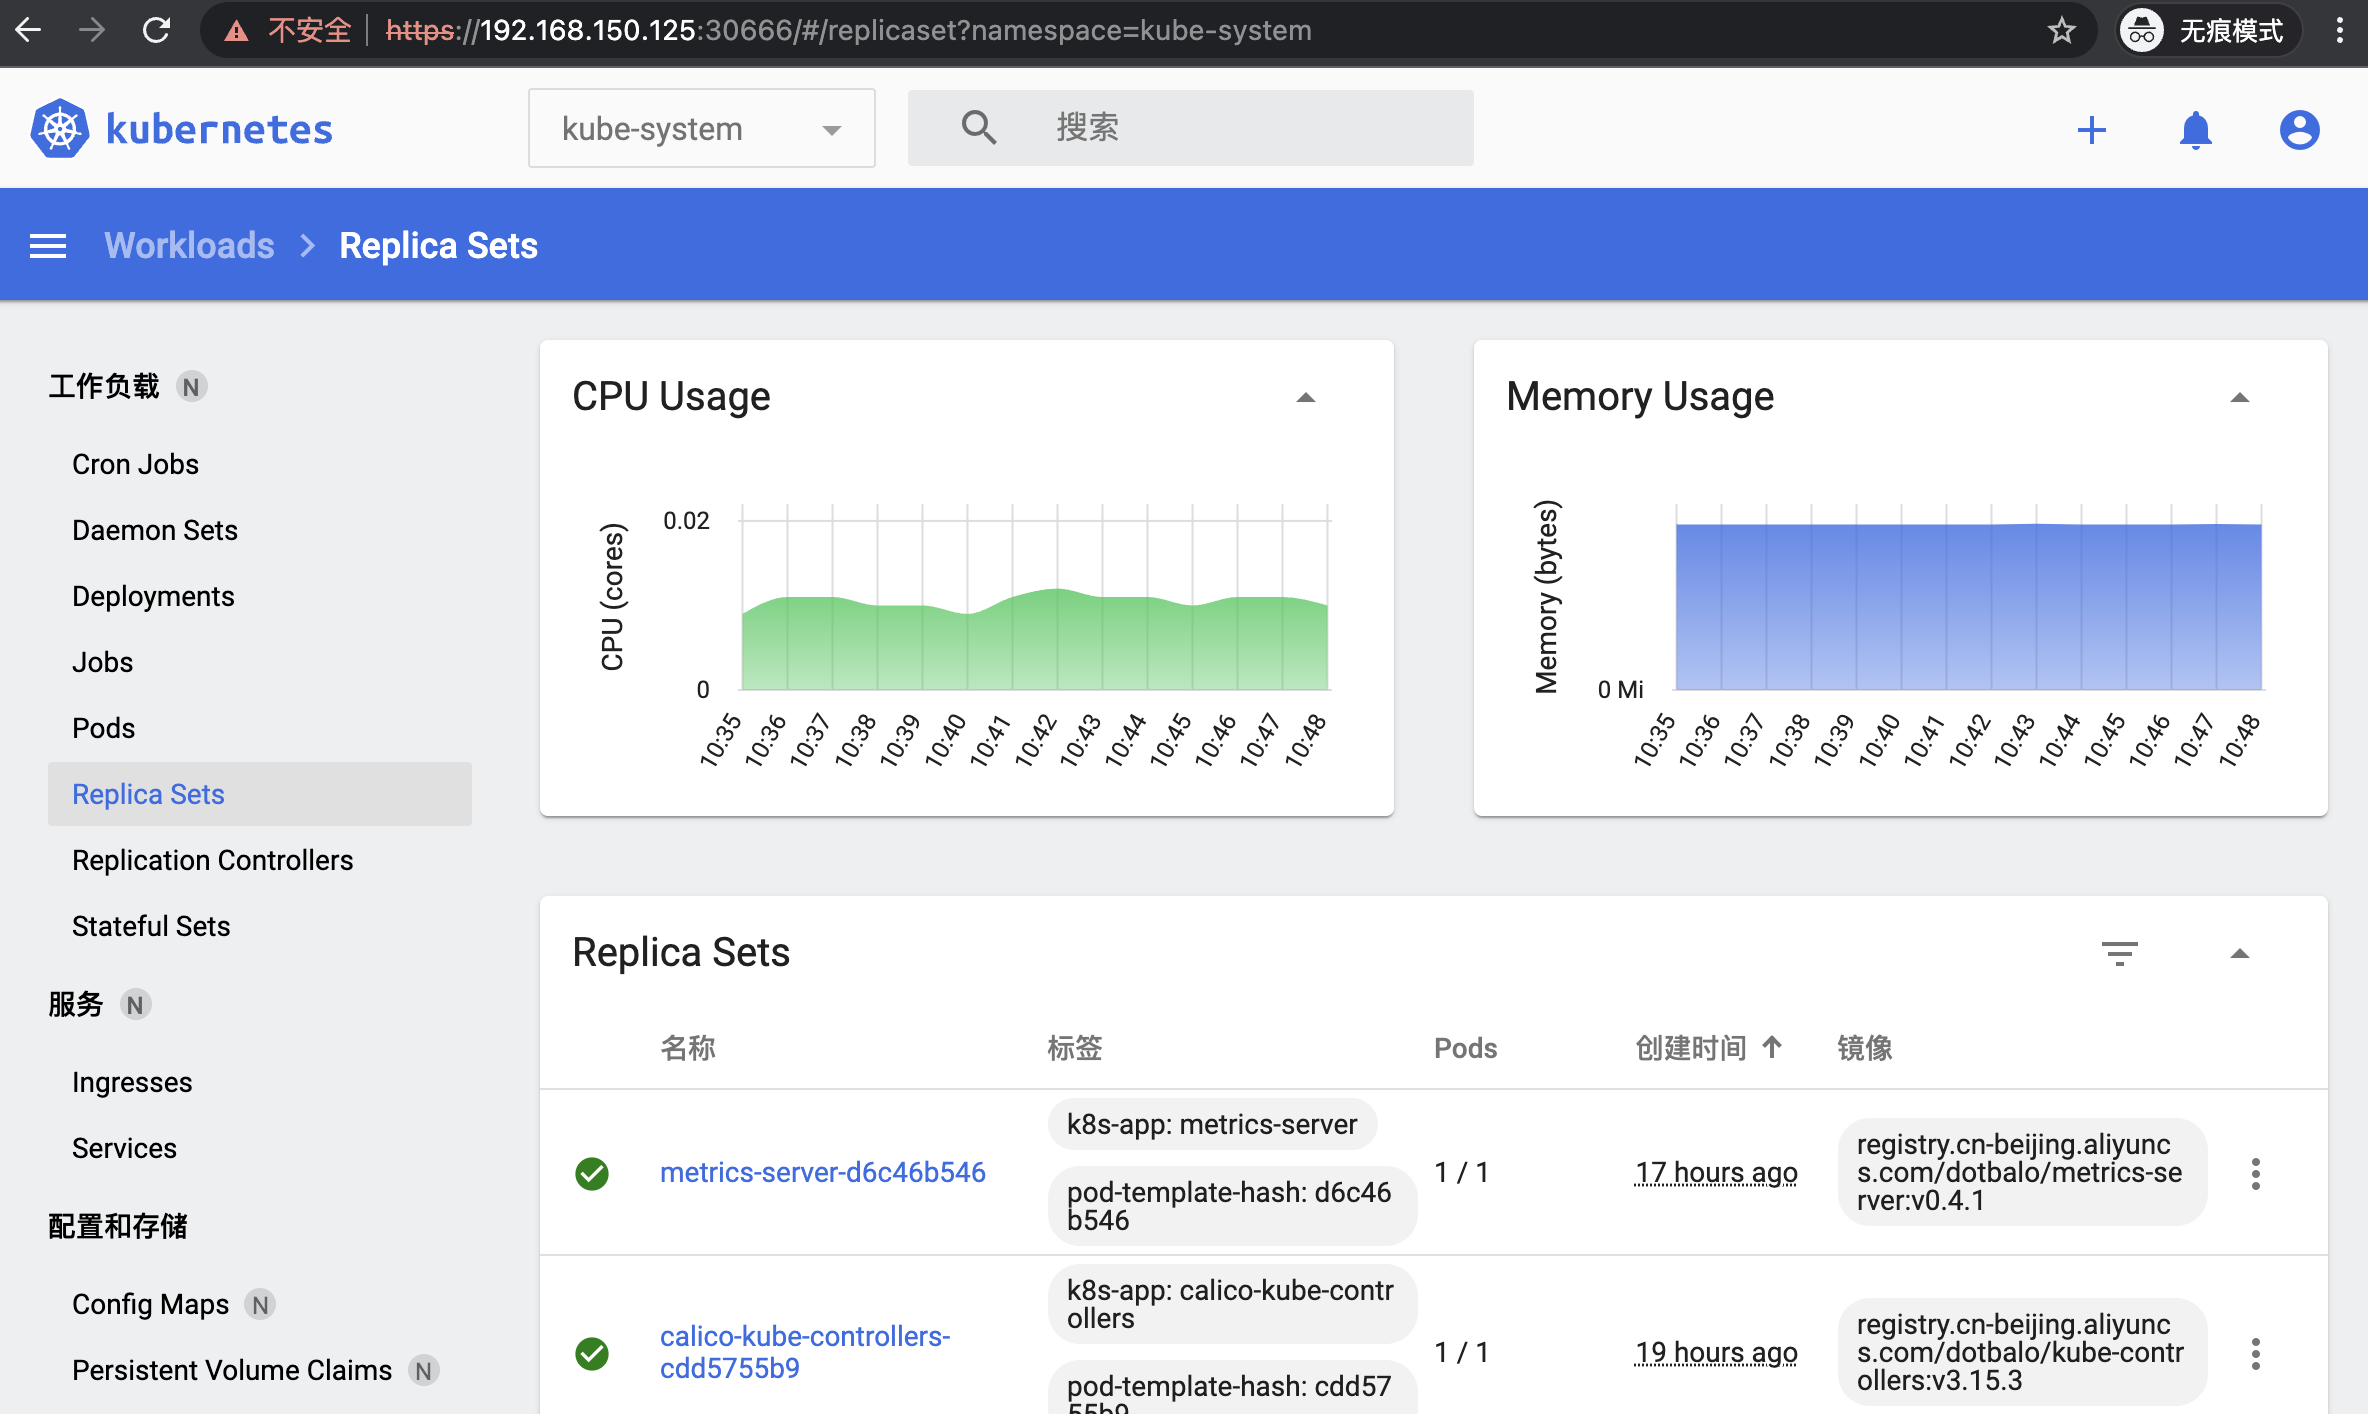Click the 17 hours ago timestamp
Viewport: 2368px width, 1414px height.
[1716, 1172]
